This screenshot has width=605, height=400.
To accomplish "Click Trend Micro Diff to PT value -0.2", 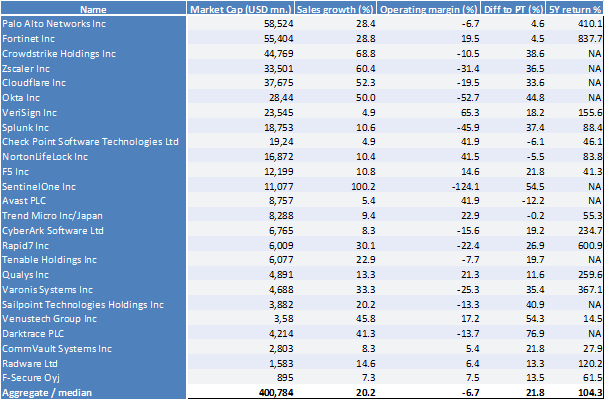I will pyautogui.click(x=535, y=216).
